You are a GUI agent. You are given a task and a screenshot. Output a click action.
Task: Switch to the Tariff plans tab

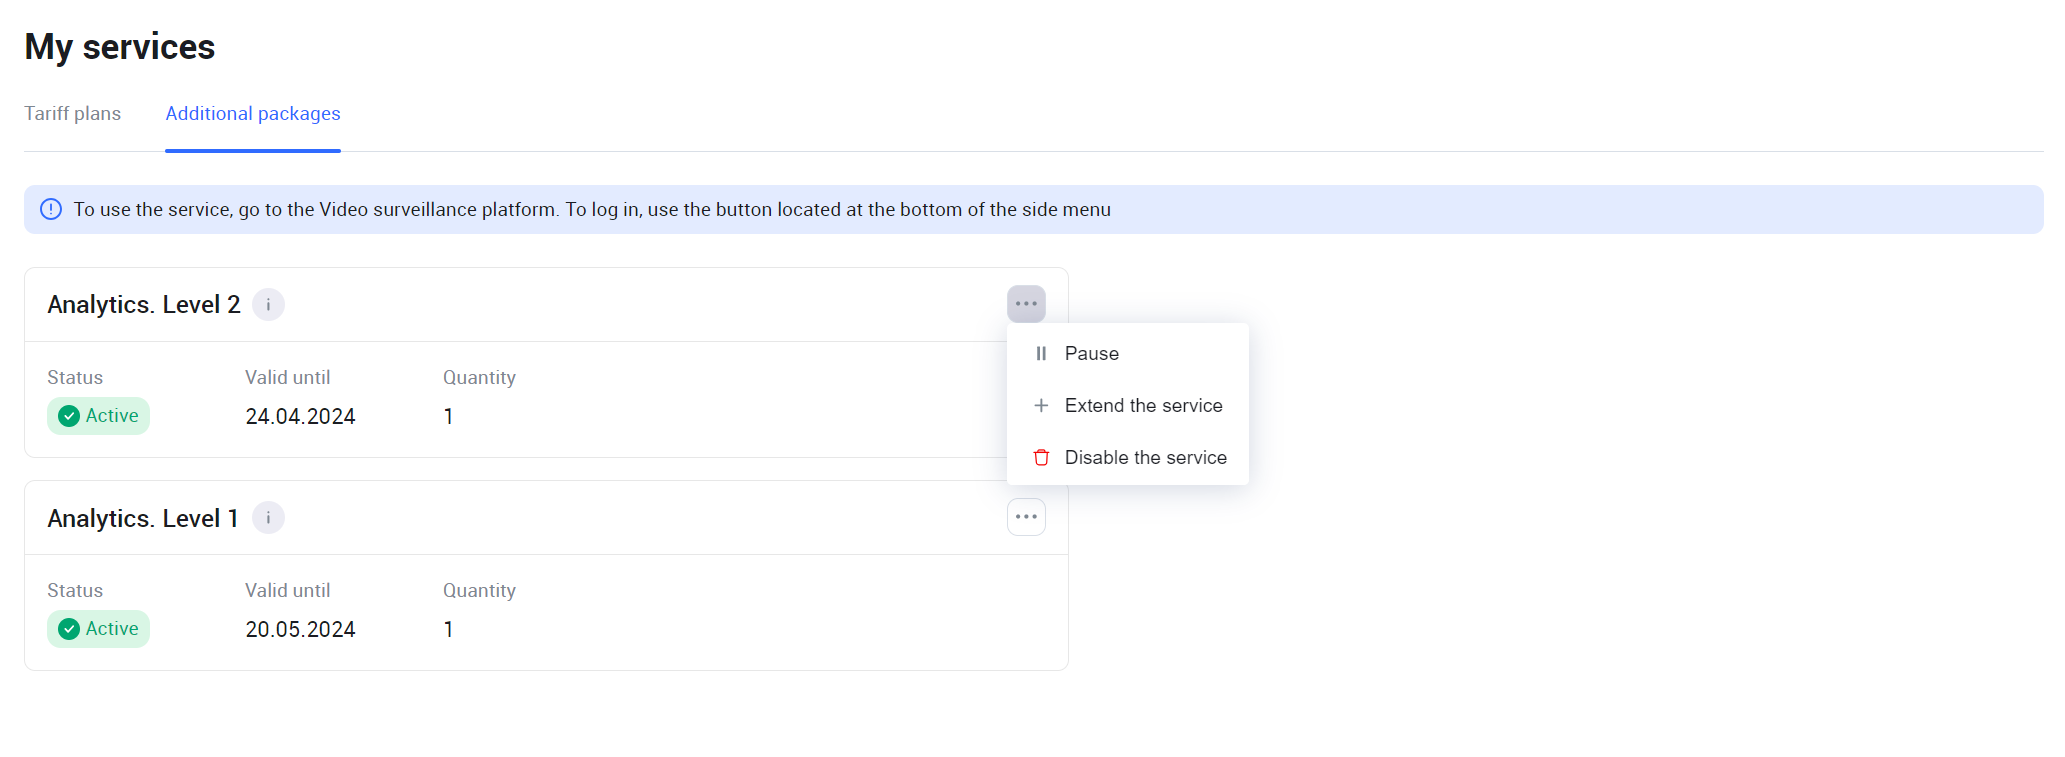(x=72, y=114)
